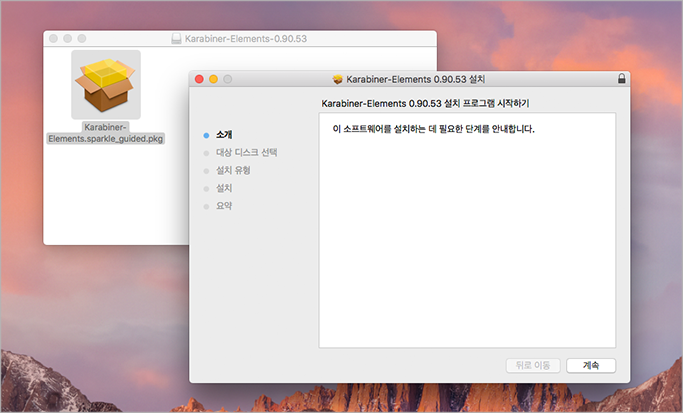683x413 pixels.
Task: Select the 설치 유형 step
Action: [x=233, y=170]
